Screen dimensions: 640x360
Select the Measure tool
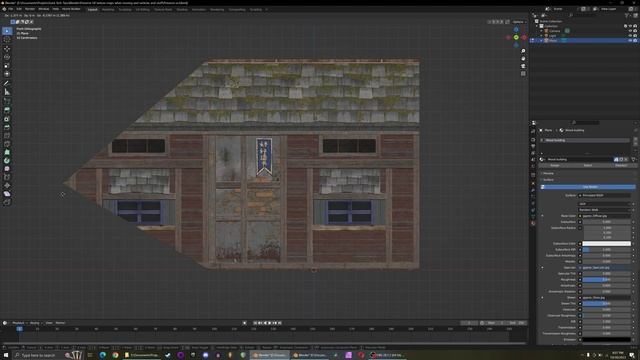[x=7, y=92]
